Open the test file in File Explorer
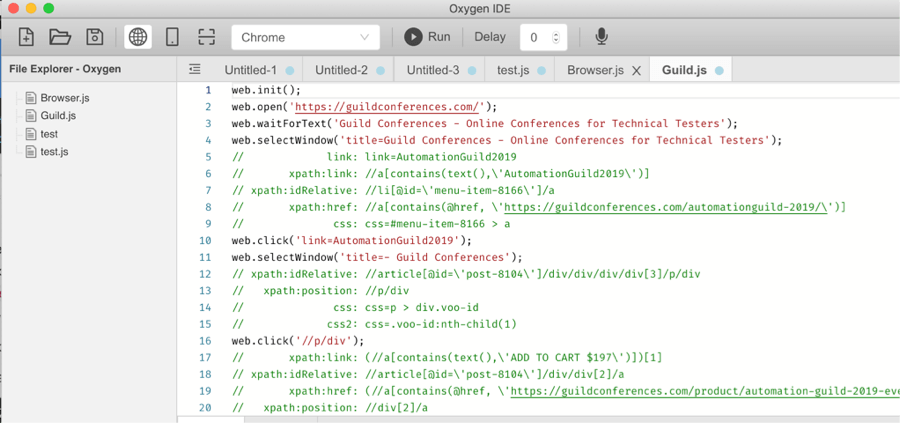Viewport: 900px width, 423px height. (x=49, y=134)
